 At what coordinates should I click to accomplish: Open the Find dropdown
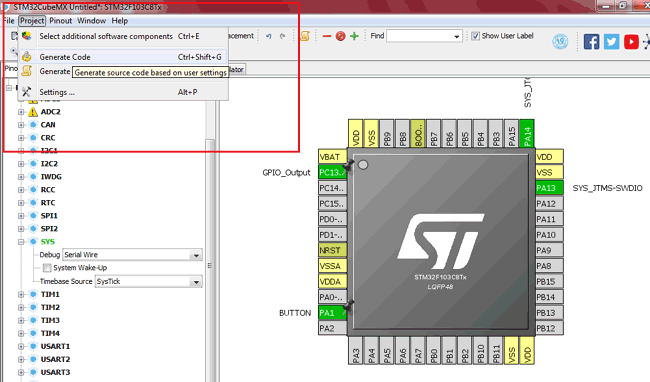(x=456, y=36)
